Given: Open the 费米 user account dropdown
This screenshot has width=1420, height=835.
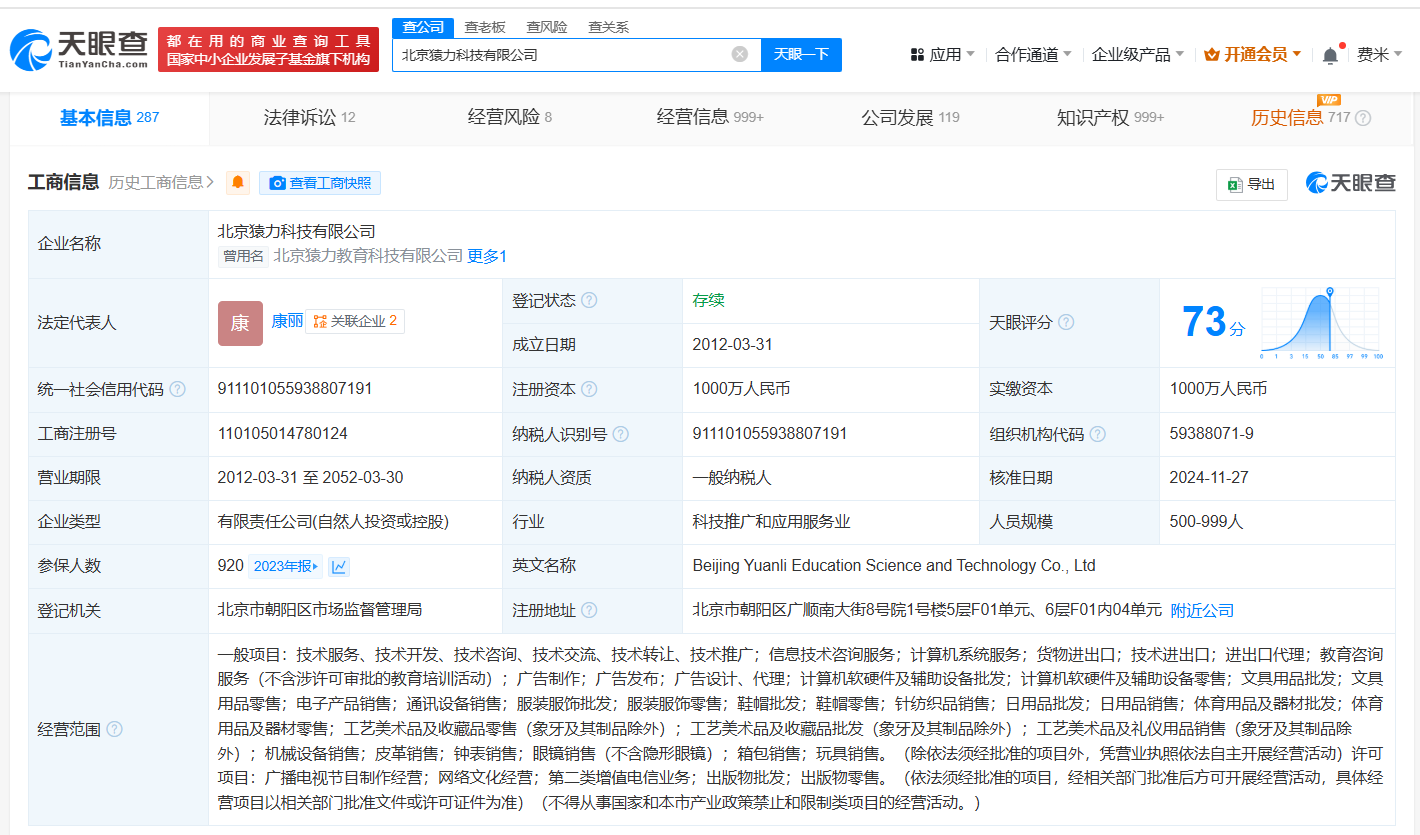Looking at the screenshot, I should coord(1380,55).
